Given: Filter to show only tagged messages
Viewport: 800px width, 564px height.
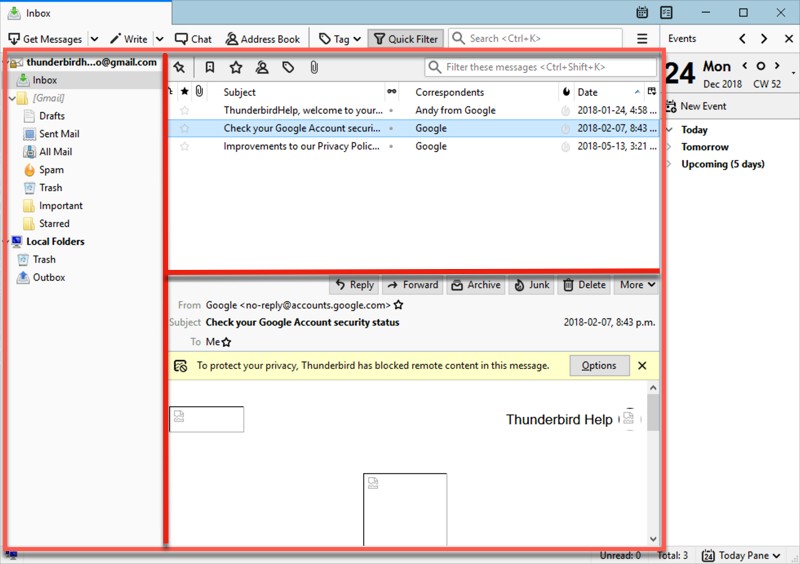Looking at the screenshot, I should tap(288, 67).
